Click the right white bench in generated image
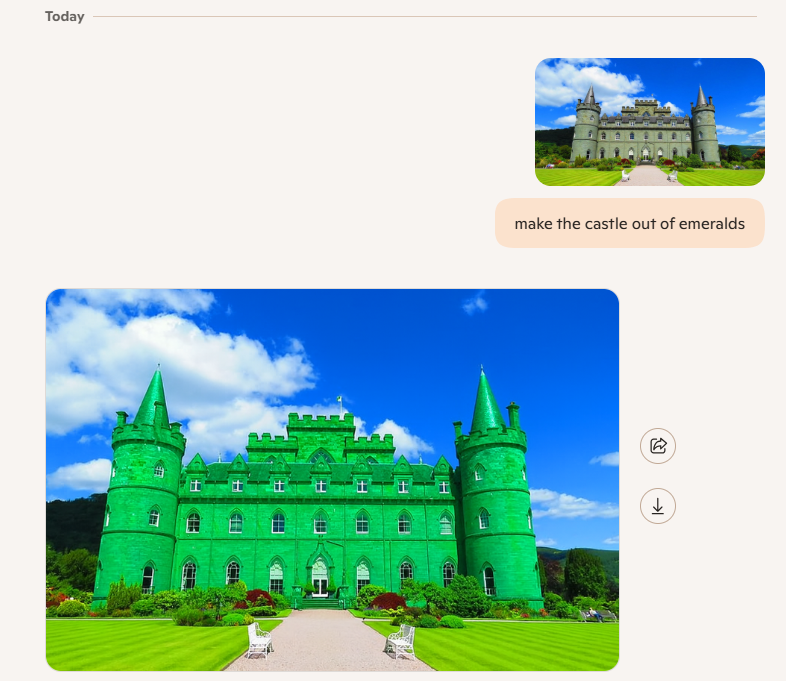 pos(402,640)
